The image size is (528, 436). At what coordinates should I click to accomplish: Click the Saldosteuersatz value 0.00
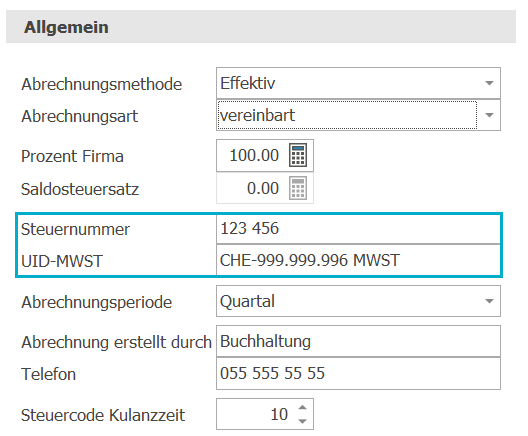coord(263,188)
